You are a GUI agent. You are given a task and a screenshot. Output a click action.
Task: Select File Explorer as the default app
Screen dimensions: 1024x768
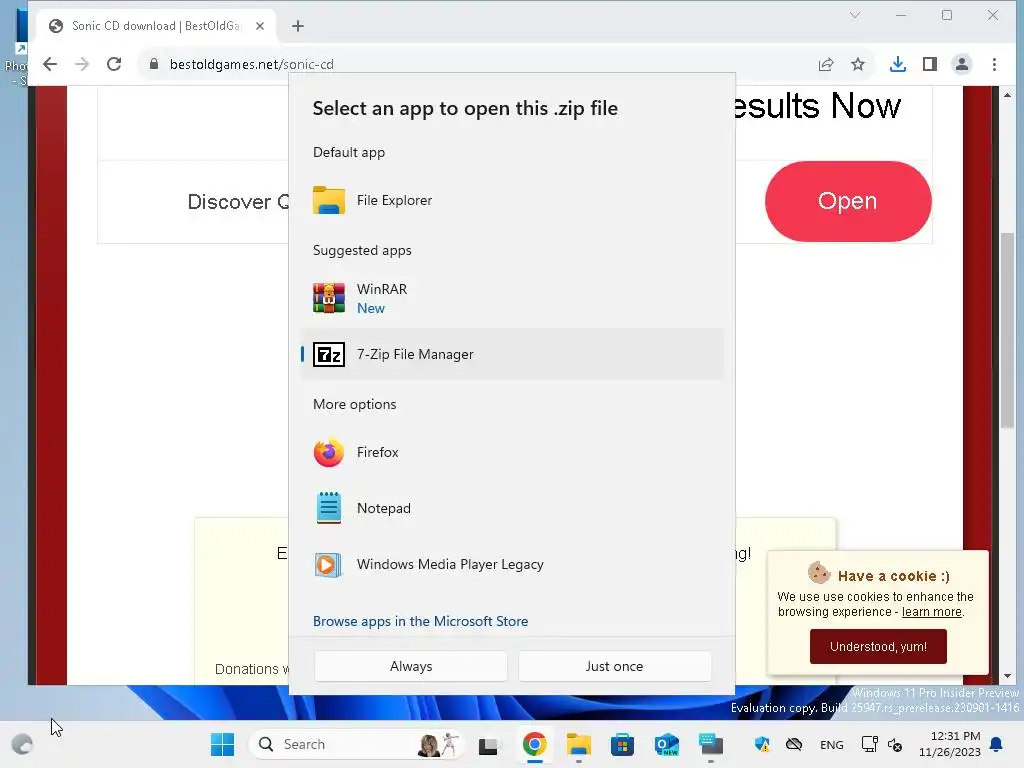[512, 200]
